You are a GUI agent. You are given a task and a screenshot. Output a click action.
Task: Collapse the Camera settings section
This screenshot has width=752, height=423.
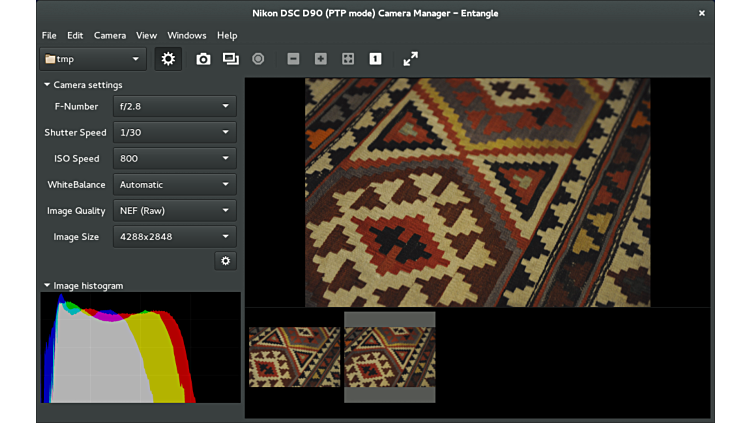[47, 85]
